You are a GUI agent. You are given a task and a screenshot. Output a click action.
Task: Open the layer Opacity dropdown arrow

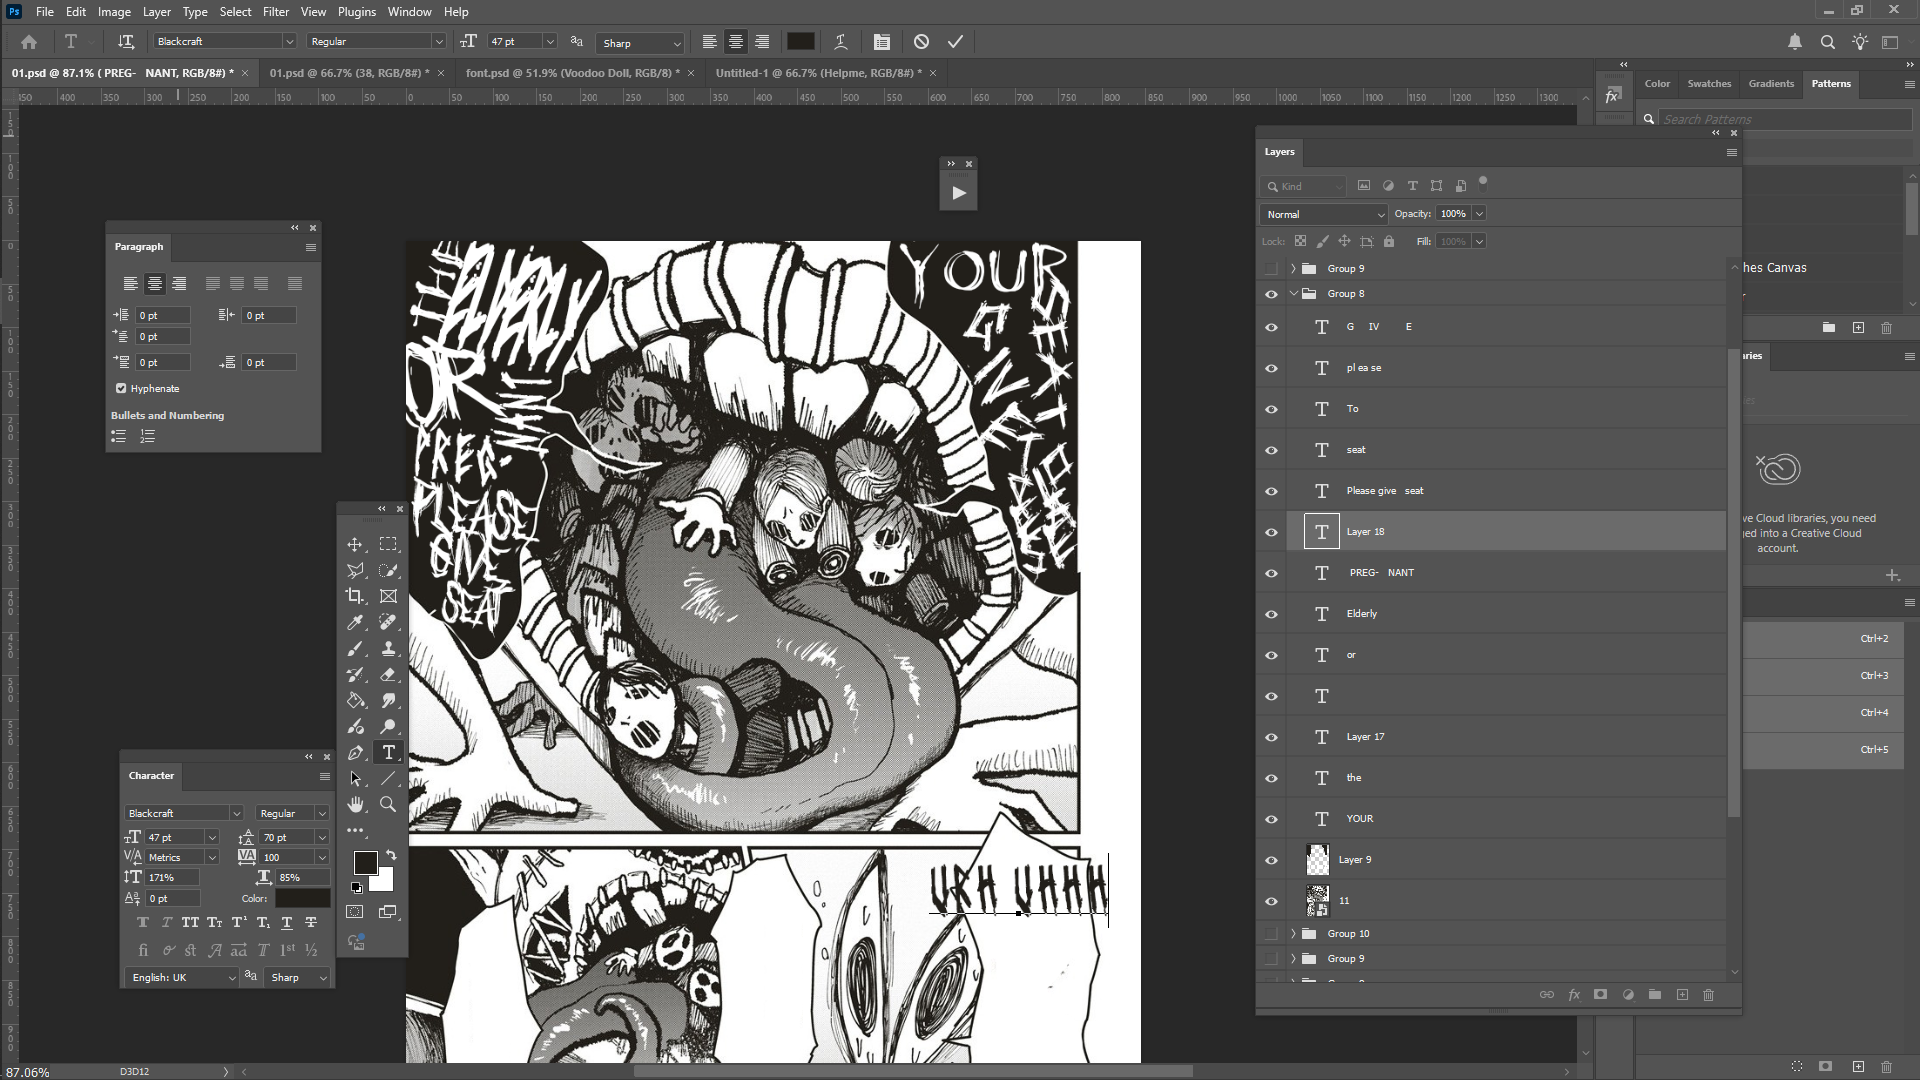1479,214
